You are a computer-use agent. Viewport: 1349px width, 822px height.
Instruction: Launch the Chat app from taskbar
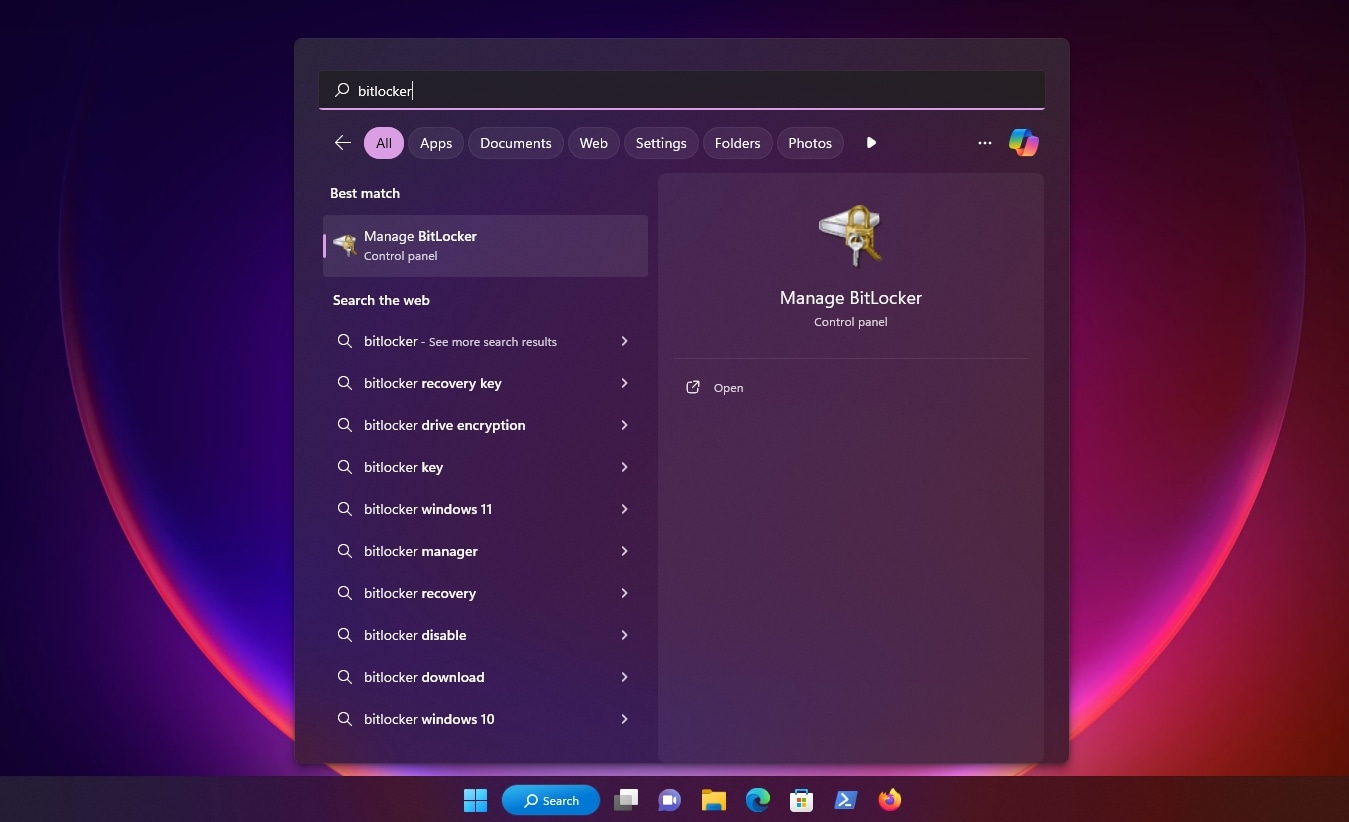pyautogui.click(x=669, y=800)
